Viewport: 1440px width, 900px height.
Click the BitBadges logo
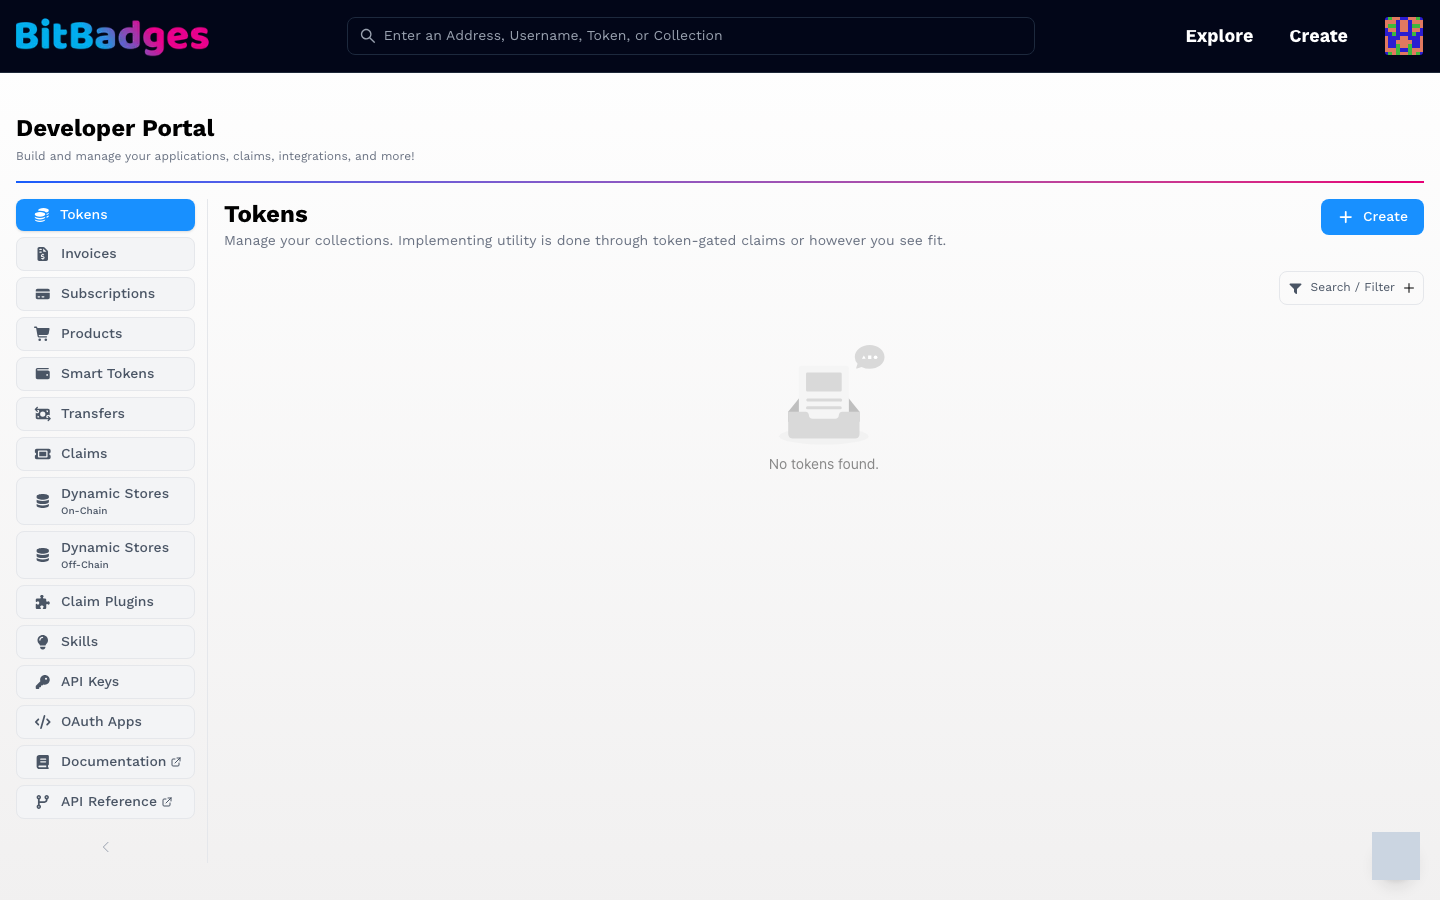click(x=112, y=36)
